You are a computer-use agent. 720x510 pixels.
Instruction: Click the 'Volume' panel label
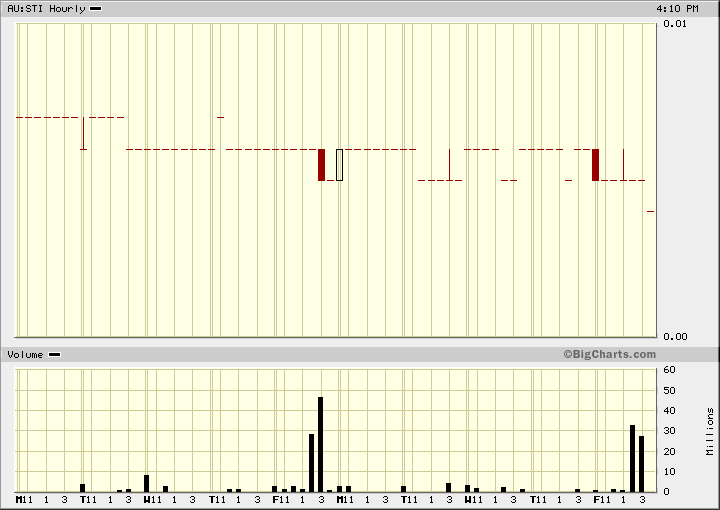[25, 355]
